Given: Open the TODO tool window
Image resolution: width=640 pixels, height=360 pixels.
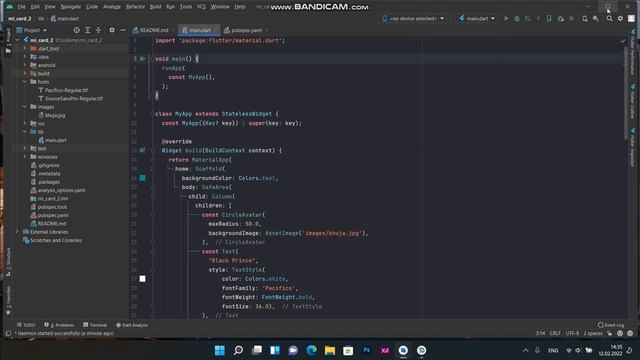Looking at the screenshot, I should coord(27,325).
